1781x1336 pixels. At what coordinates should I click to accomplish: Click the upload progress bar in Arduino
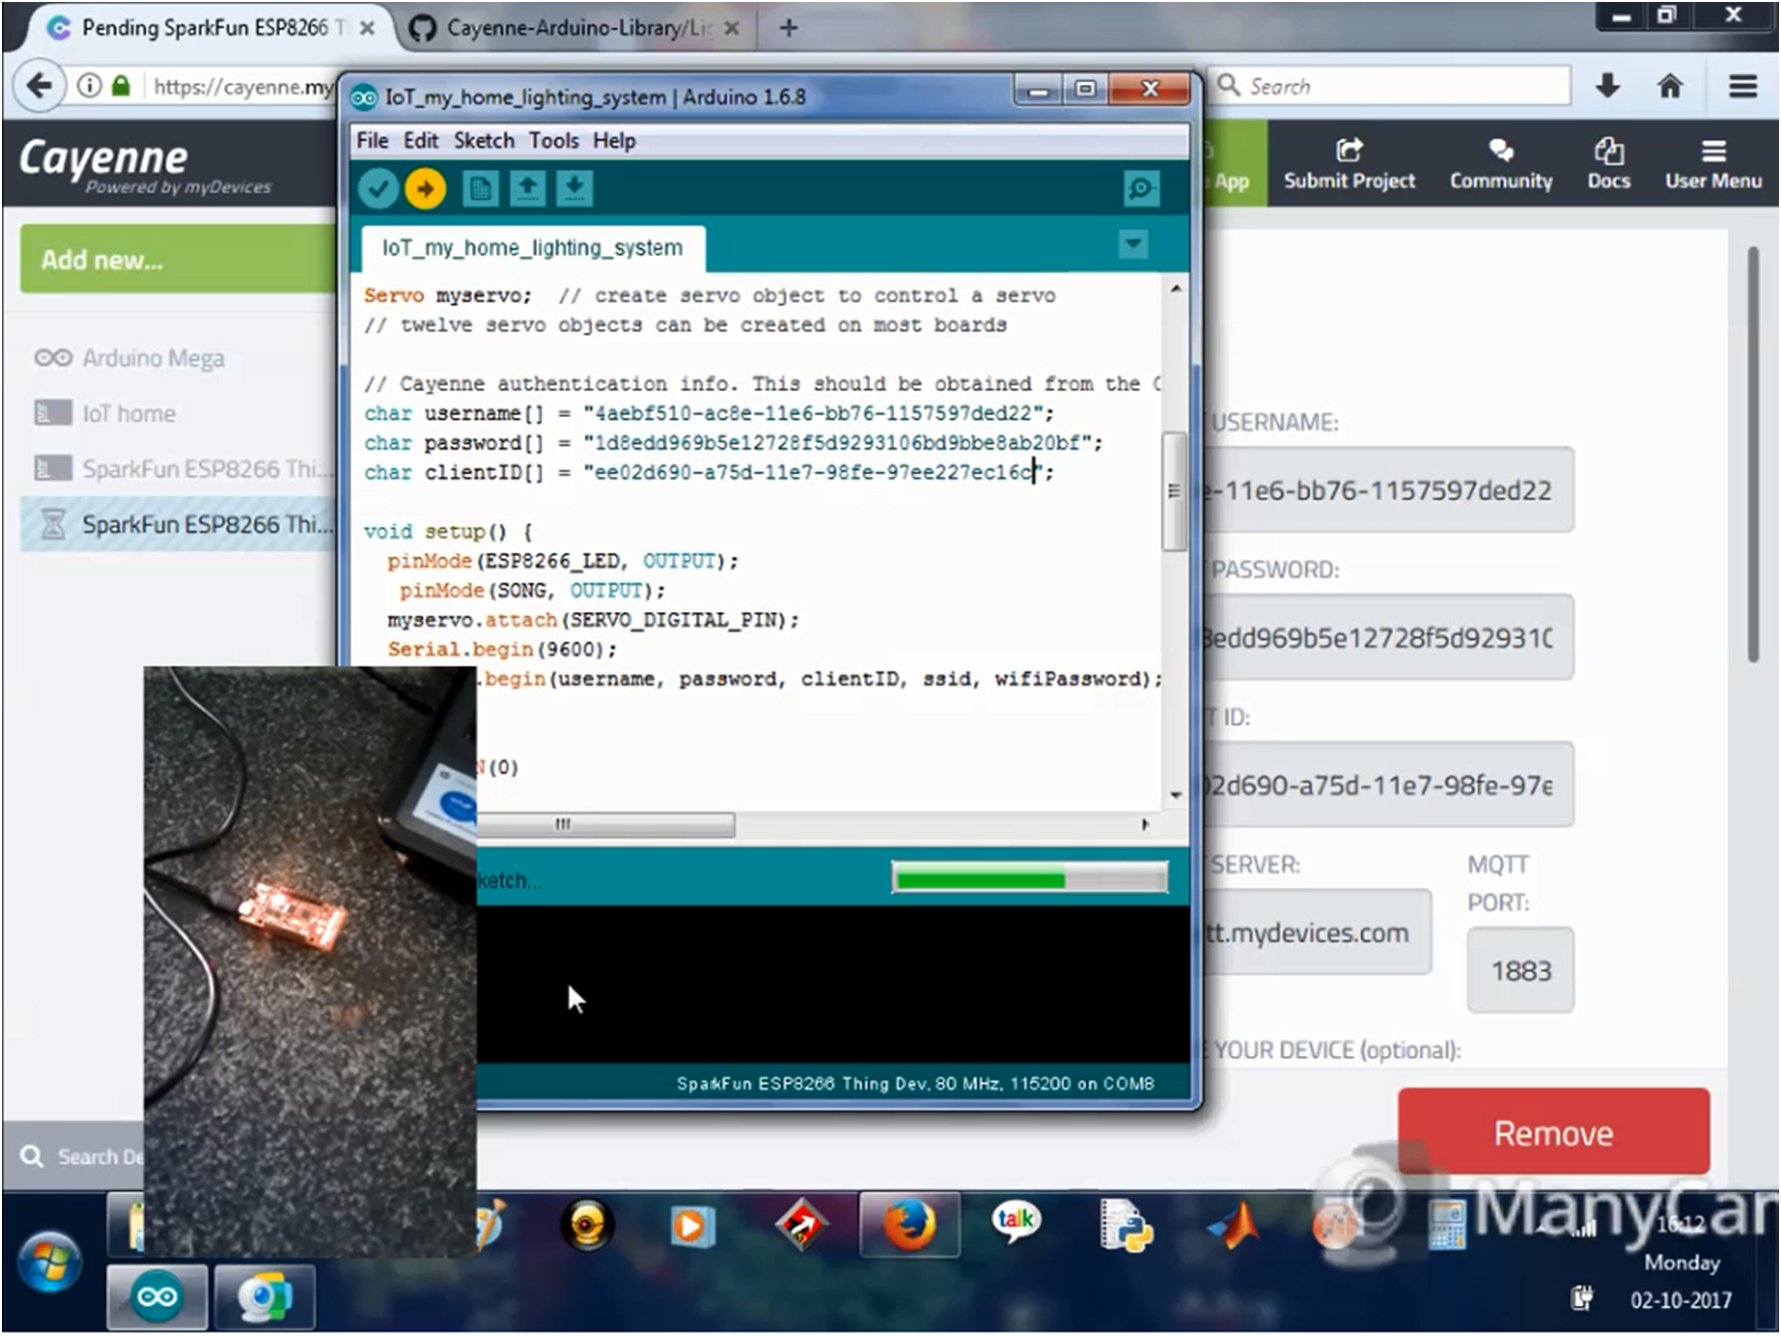1029,879
